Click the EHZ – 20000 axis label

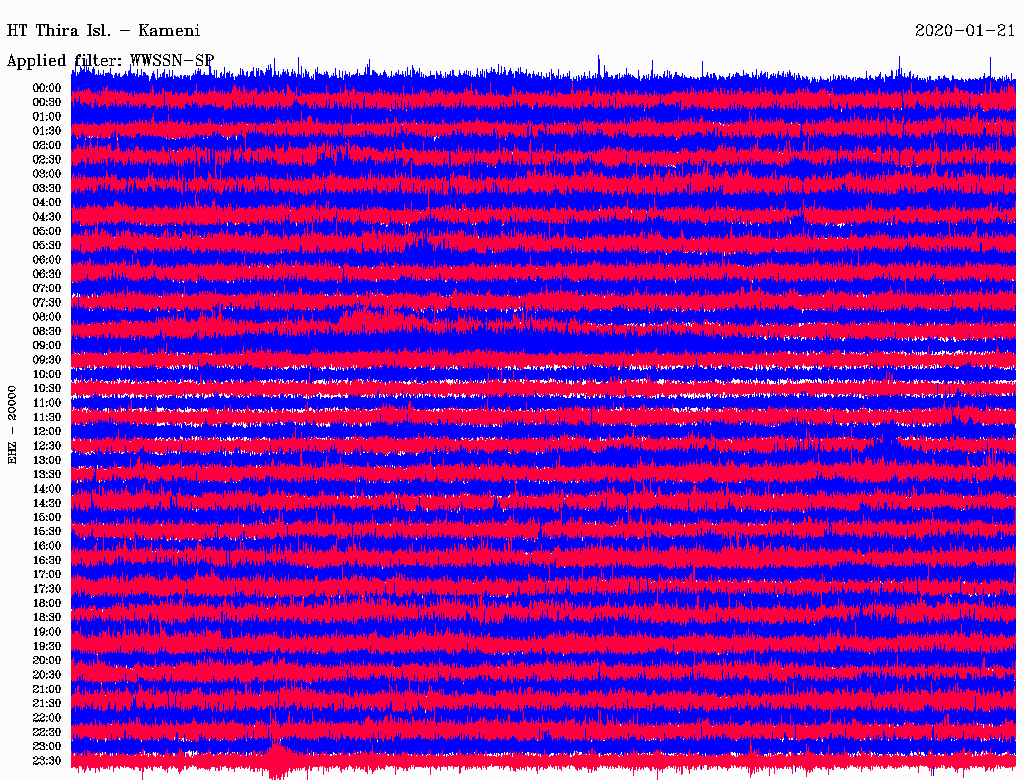pyautogui.click(x=12, y=425)
